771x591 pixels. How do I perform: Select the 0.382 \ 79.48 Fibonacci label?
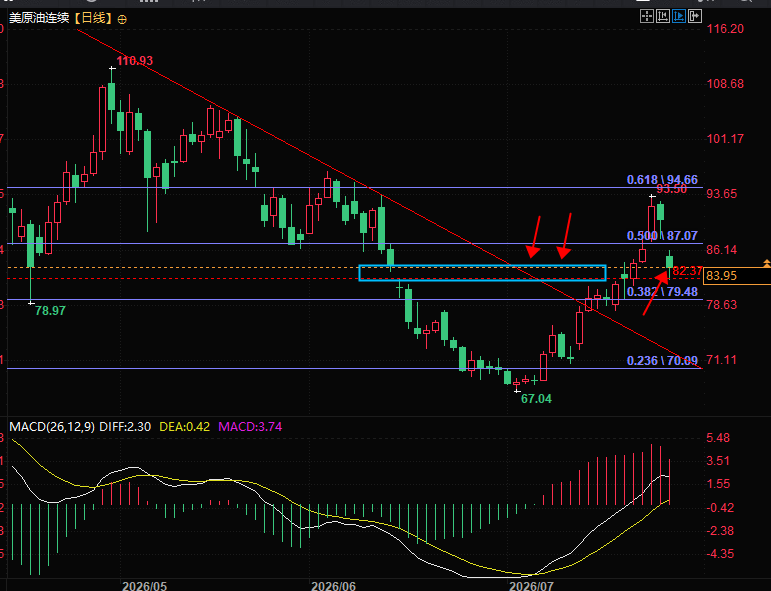662,292
